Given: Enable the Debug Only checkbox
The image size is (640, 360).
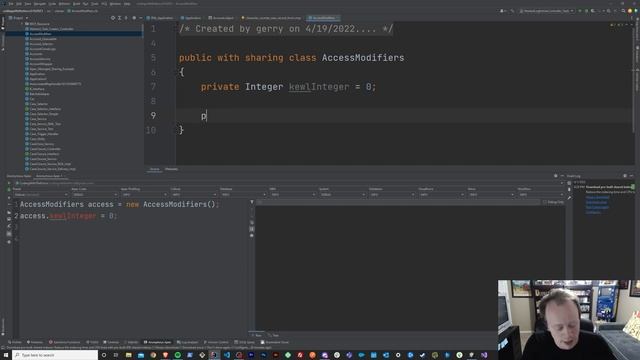Looking at the screenshot, I should 545,202.
